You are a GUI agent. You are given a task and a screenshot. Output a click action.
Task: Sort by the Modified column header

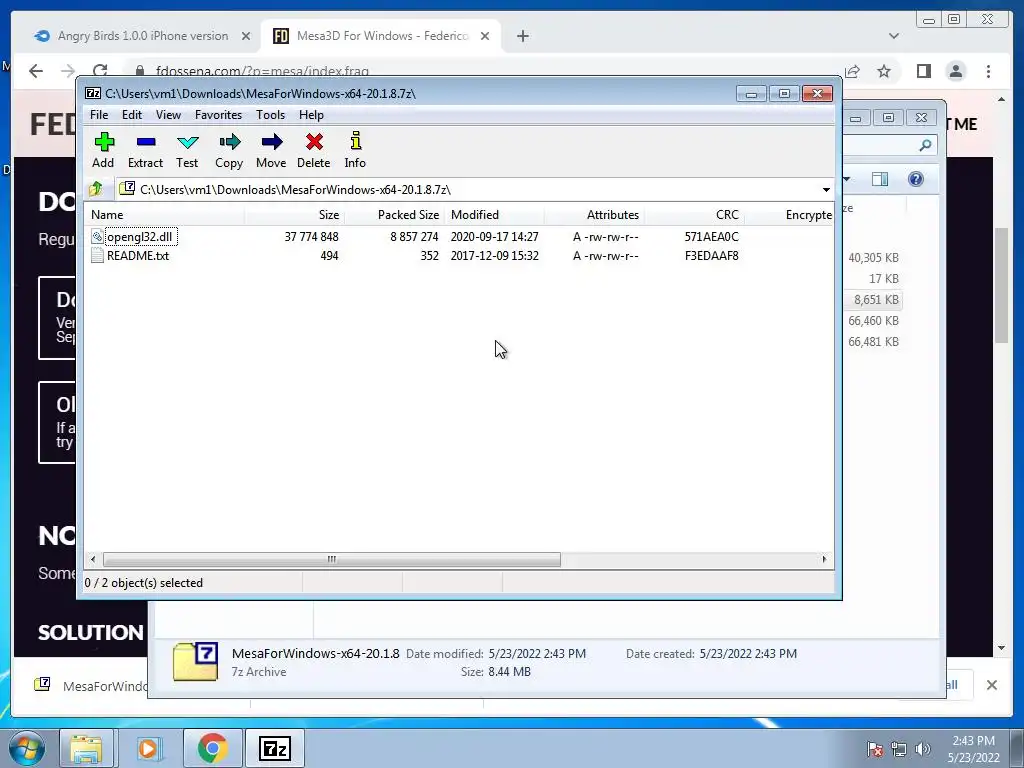point(494,215)
